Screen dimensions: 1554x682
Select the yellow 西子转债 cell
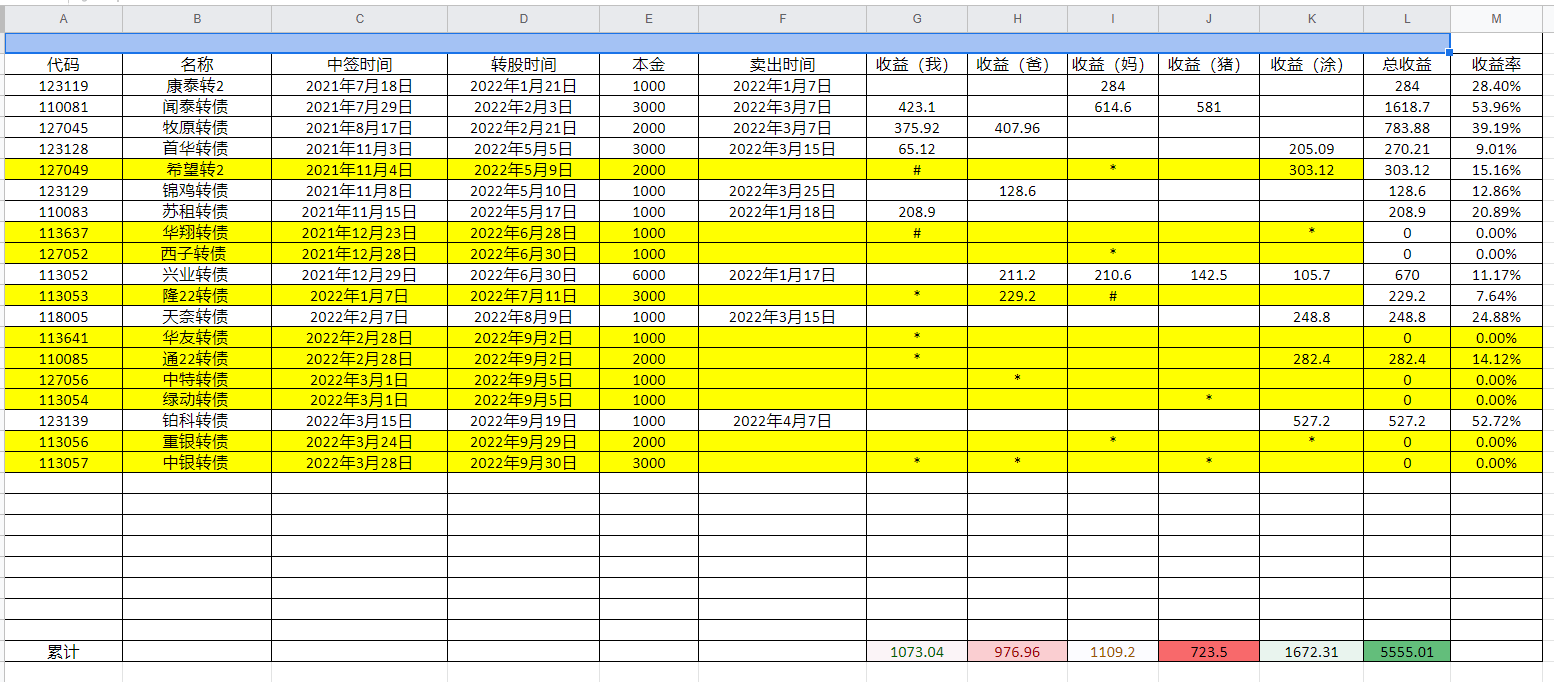(197, 254)
